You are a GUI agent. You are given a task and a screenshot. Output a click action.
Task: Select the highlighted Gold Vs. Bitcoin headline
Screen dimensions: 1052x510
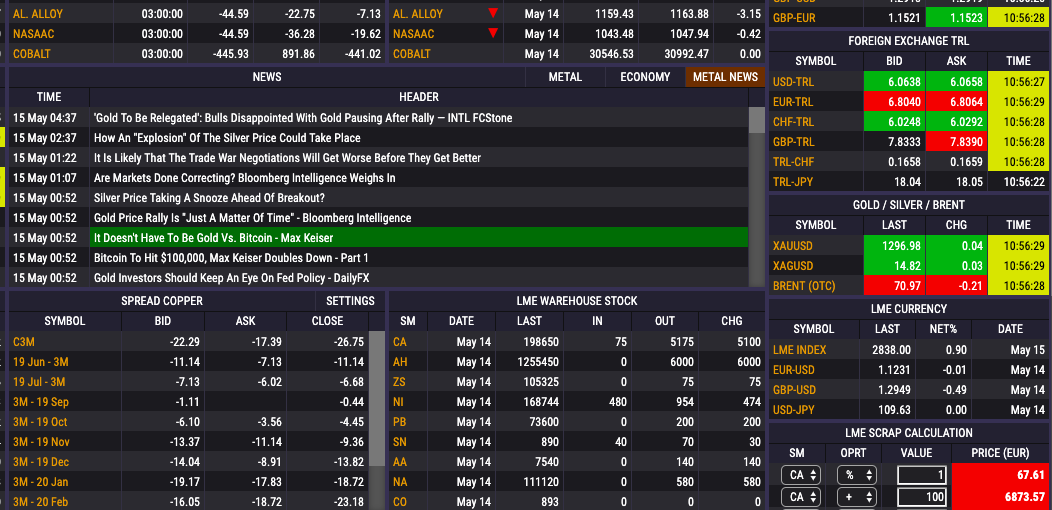point(213,238)
